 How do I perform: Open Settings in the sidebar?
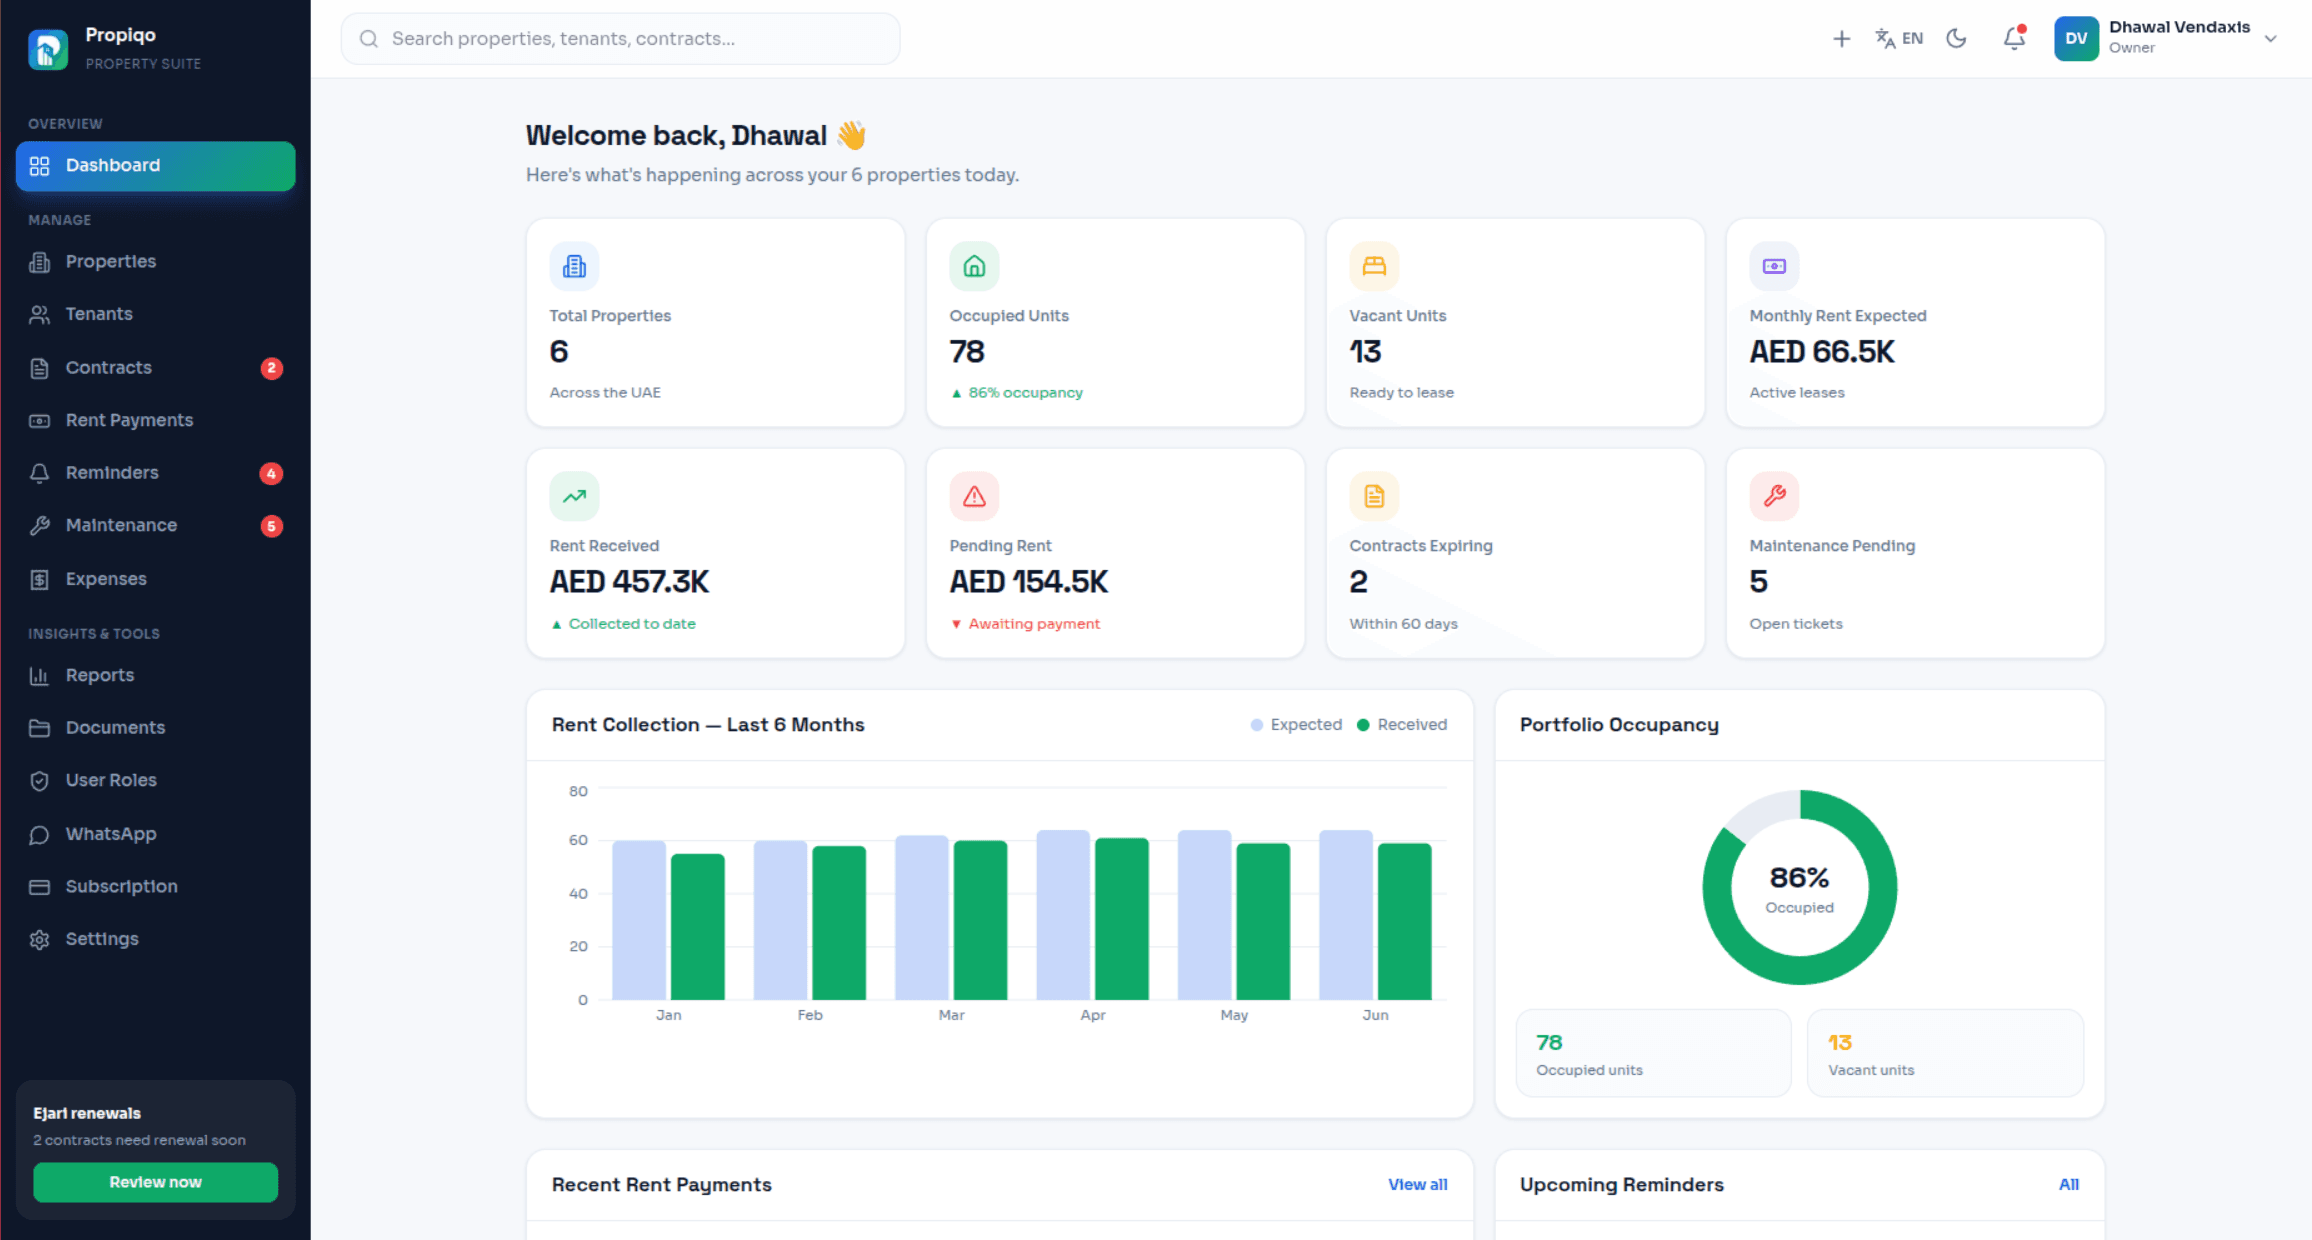click(x=155, y=940)
